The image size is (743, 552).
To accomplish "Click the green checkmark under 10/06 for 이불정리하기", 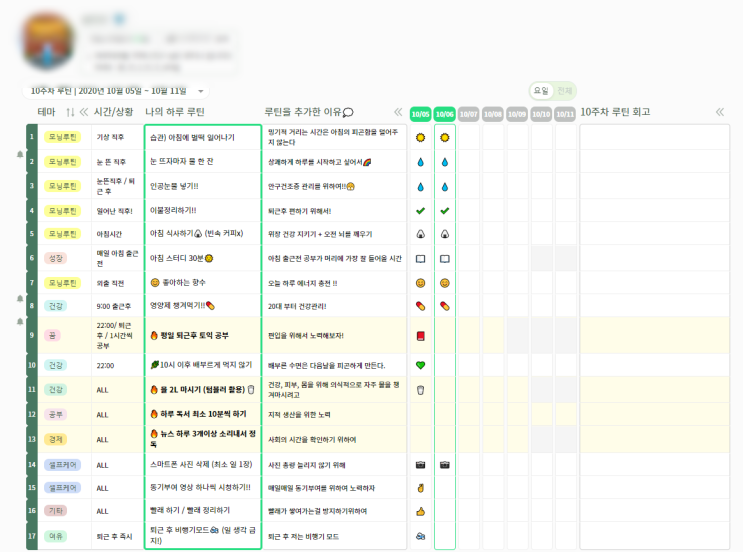I will tap(444, 211).
